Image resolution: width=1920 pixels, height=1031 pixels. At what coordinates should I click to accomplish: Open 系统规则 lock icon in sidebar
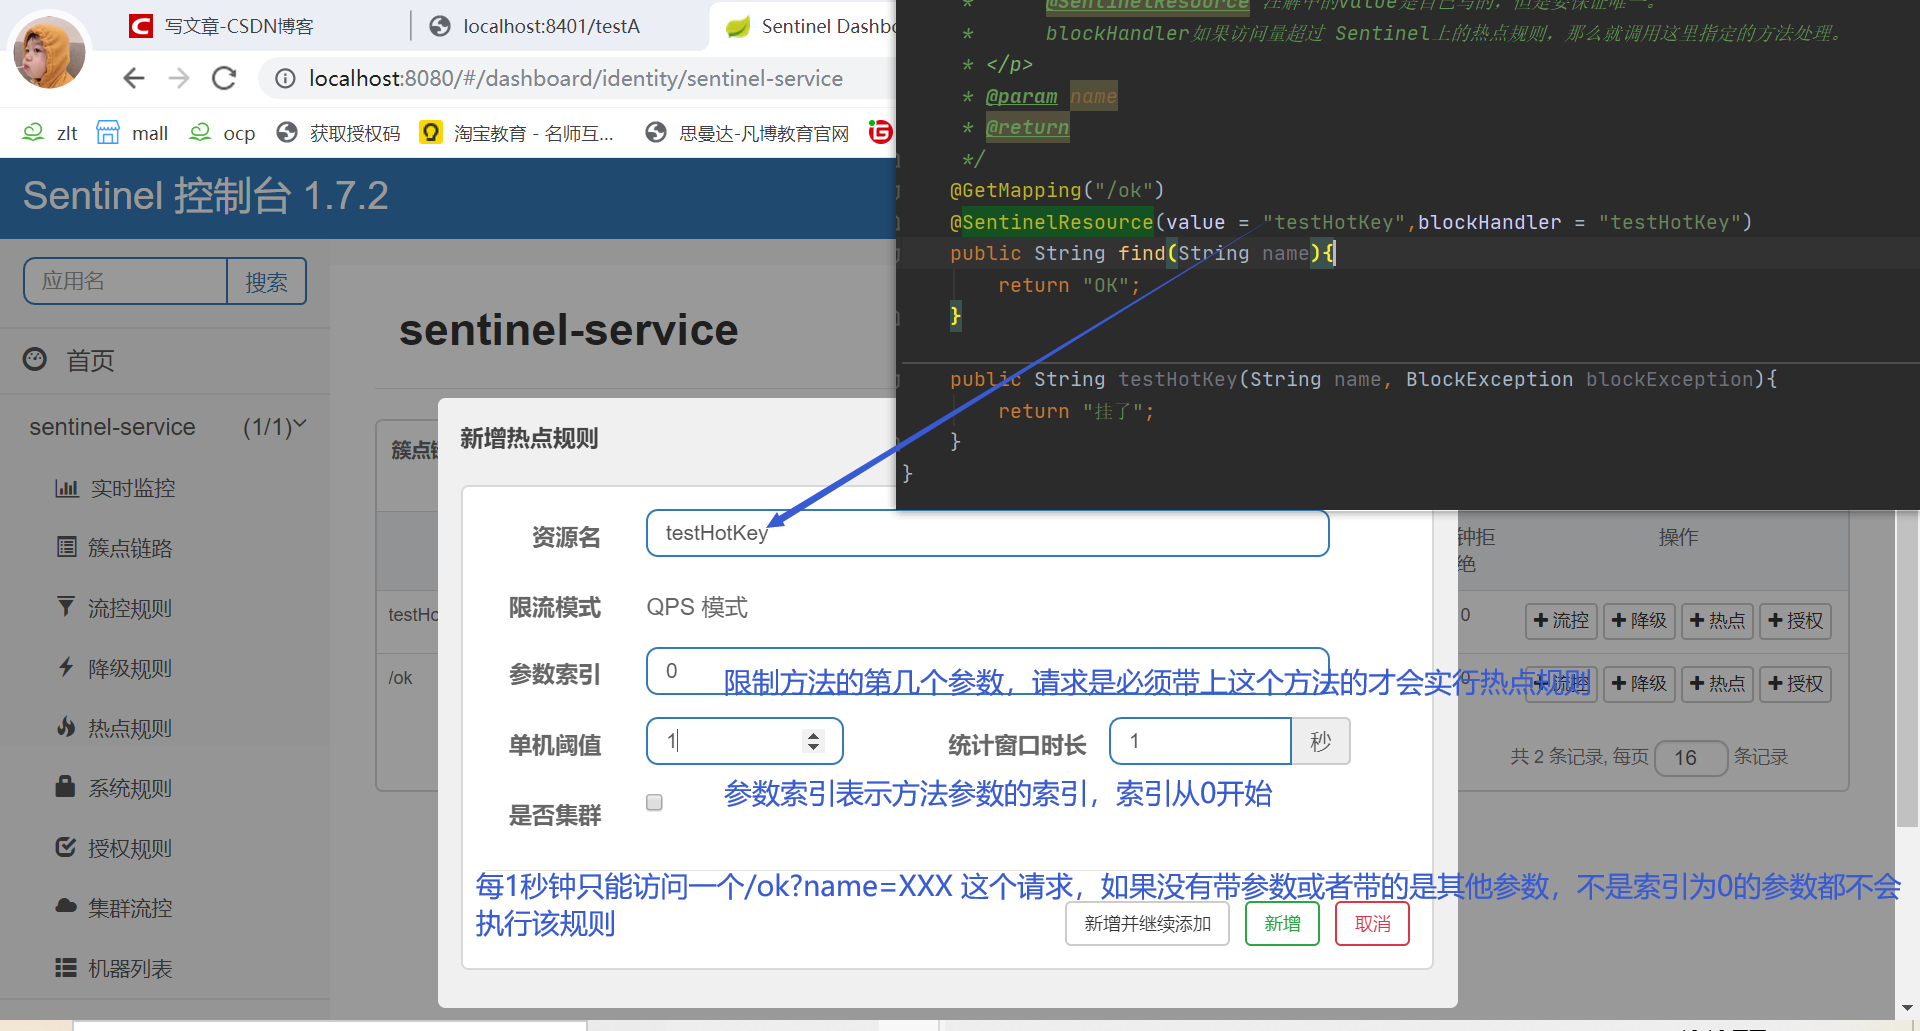[x=131, y=788]
